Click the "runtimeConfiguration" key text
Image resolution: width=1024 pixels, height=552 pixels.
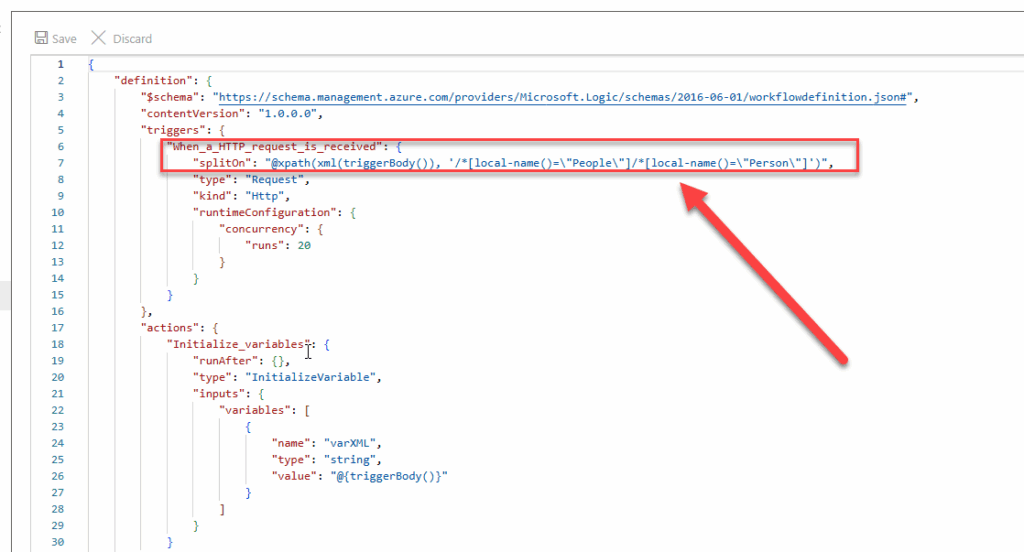click(264, 212)
